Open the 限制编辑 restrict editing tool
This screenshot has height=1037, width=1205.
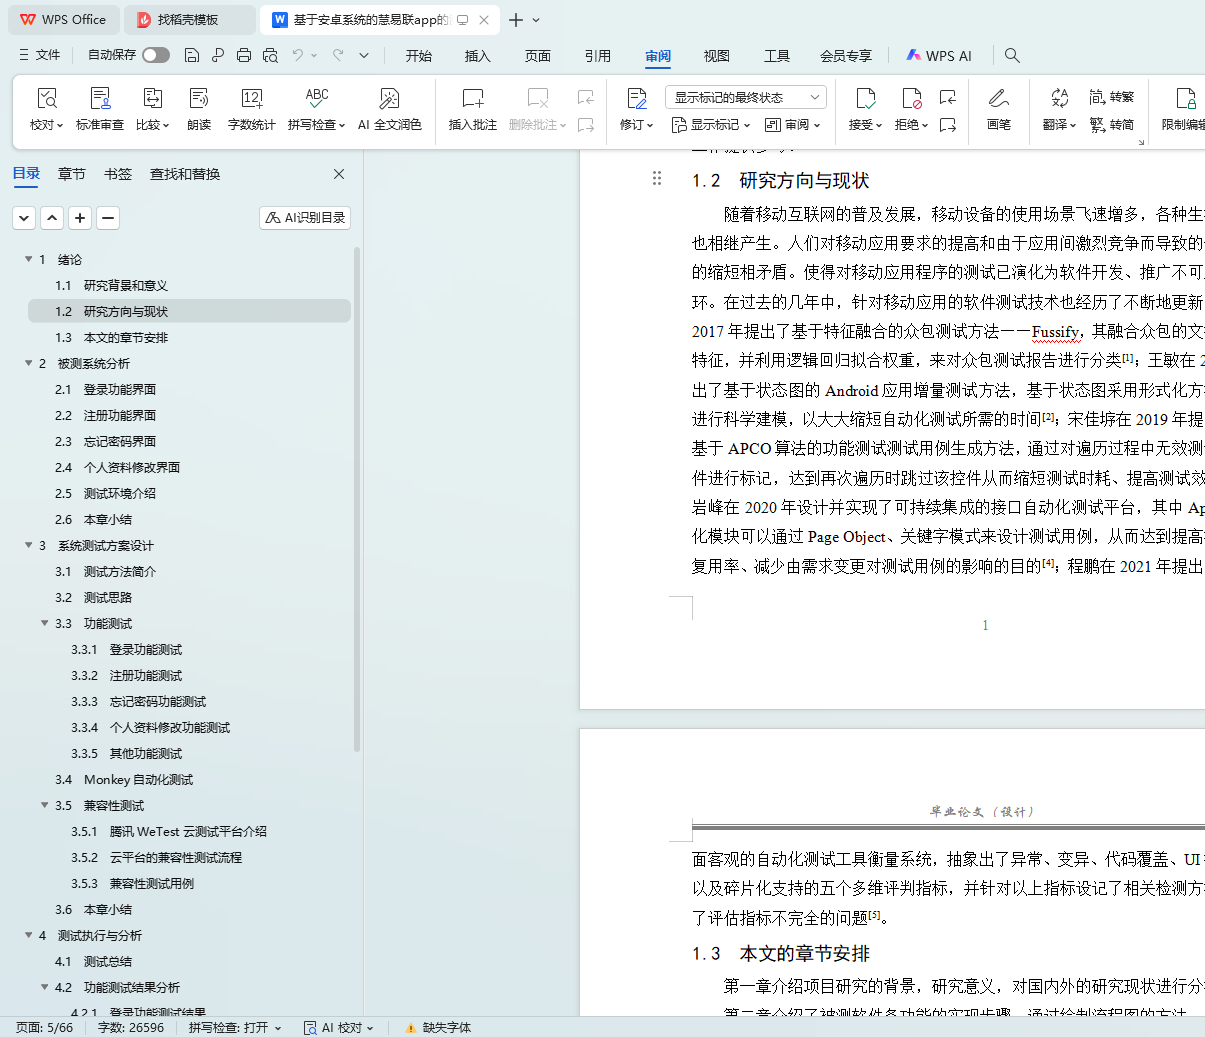(x=1185, y=99)
